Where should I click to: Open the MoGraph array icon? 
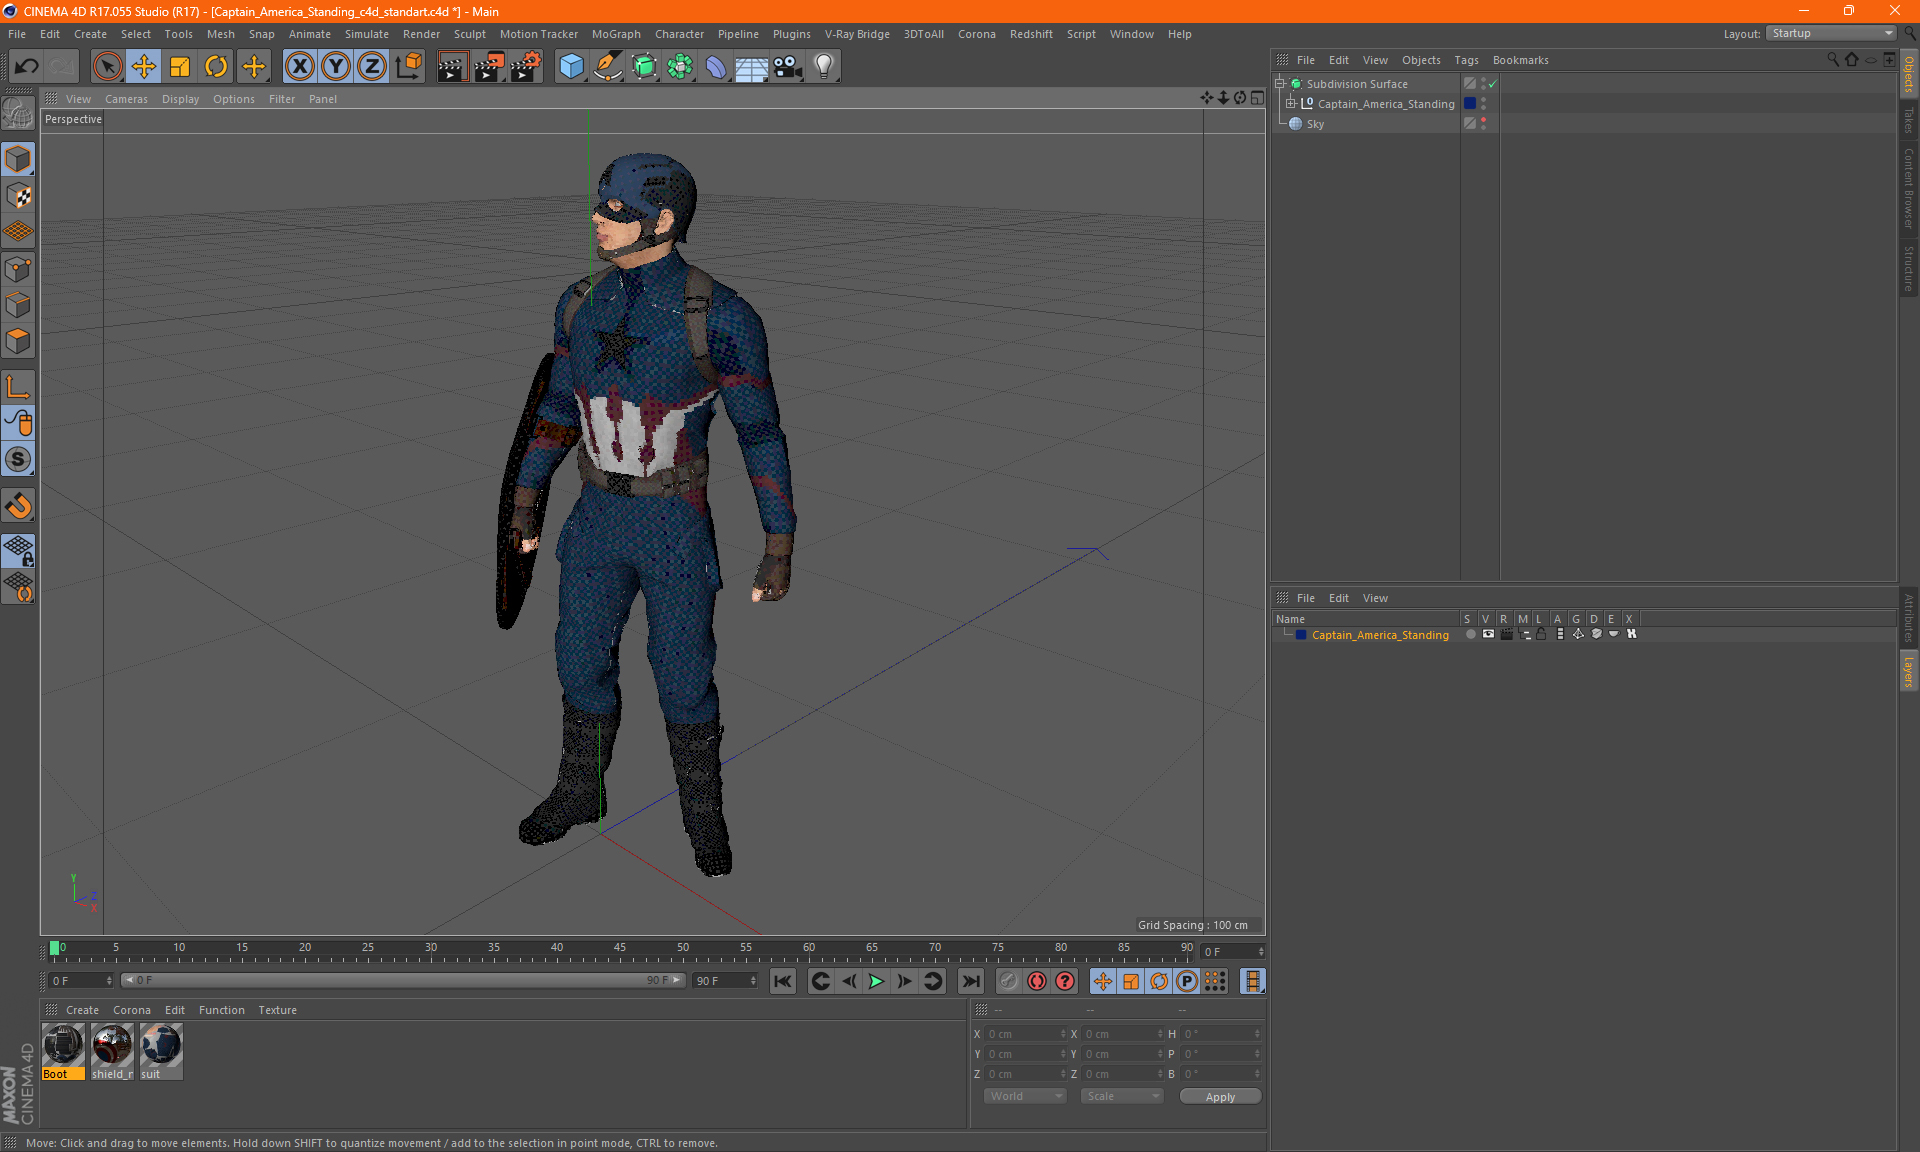[x=680, y=67]
